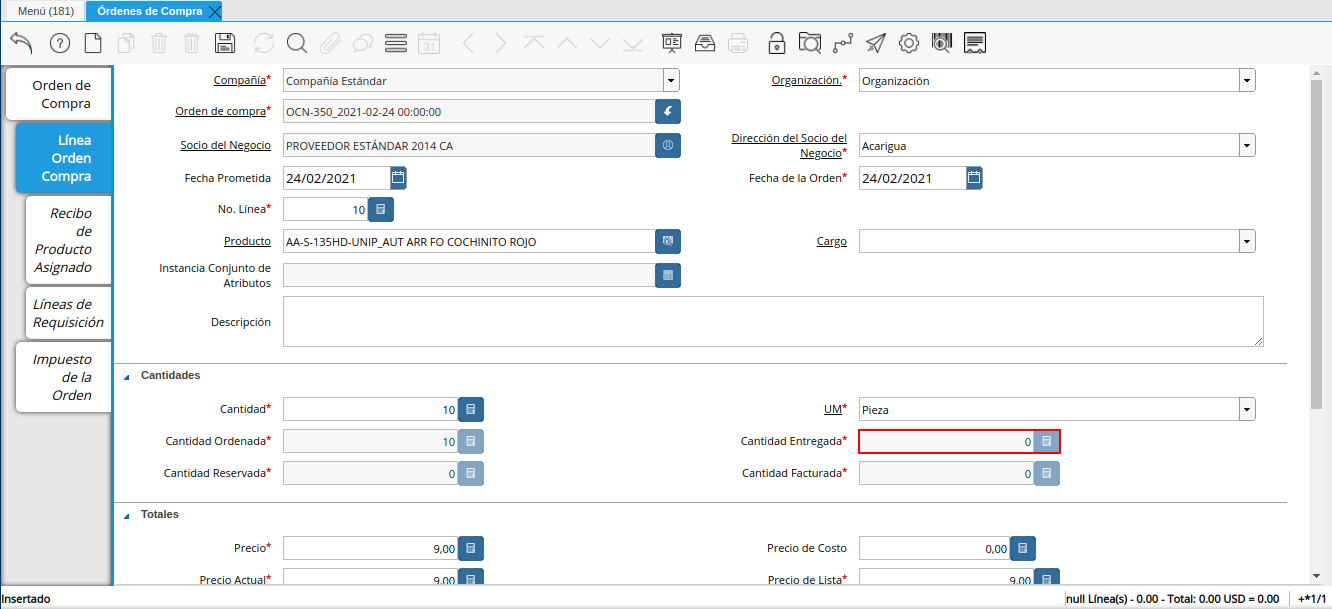Open the report presentation icon
Viewport: 1332px width, 609px height.
pyautogui.click(x=671, y=43)
